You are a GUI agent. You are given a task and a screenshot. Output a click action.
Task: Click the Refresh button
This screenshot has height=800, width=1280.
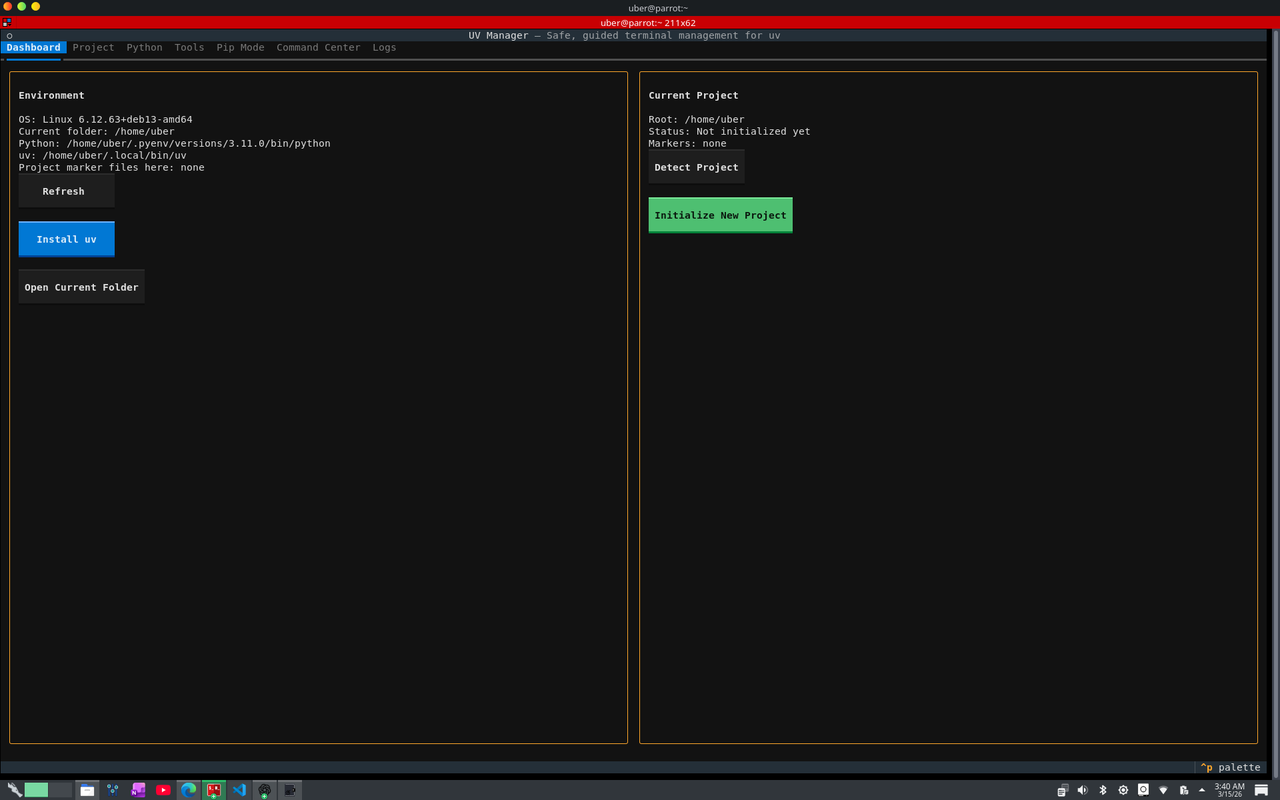tap(66, 191)
